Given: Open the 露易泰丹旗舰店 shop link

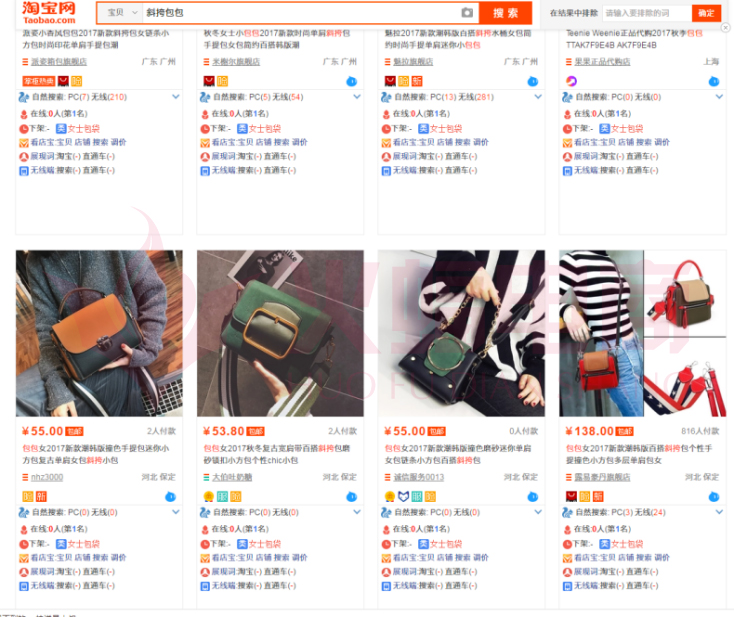Looking at the screenshot, I should click(602, 477).
